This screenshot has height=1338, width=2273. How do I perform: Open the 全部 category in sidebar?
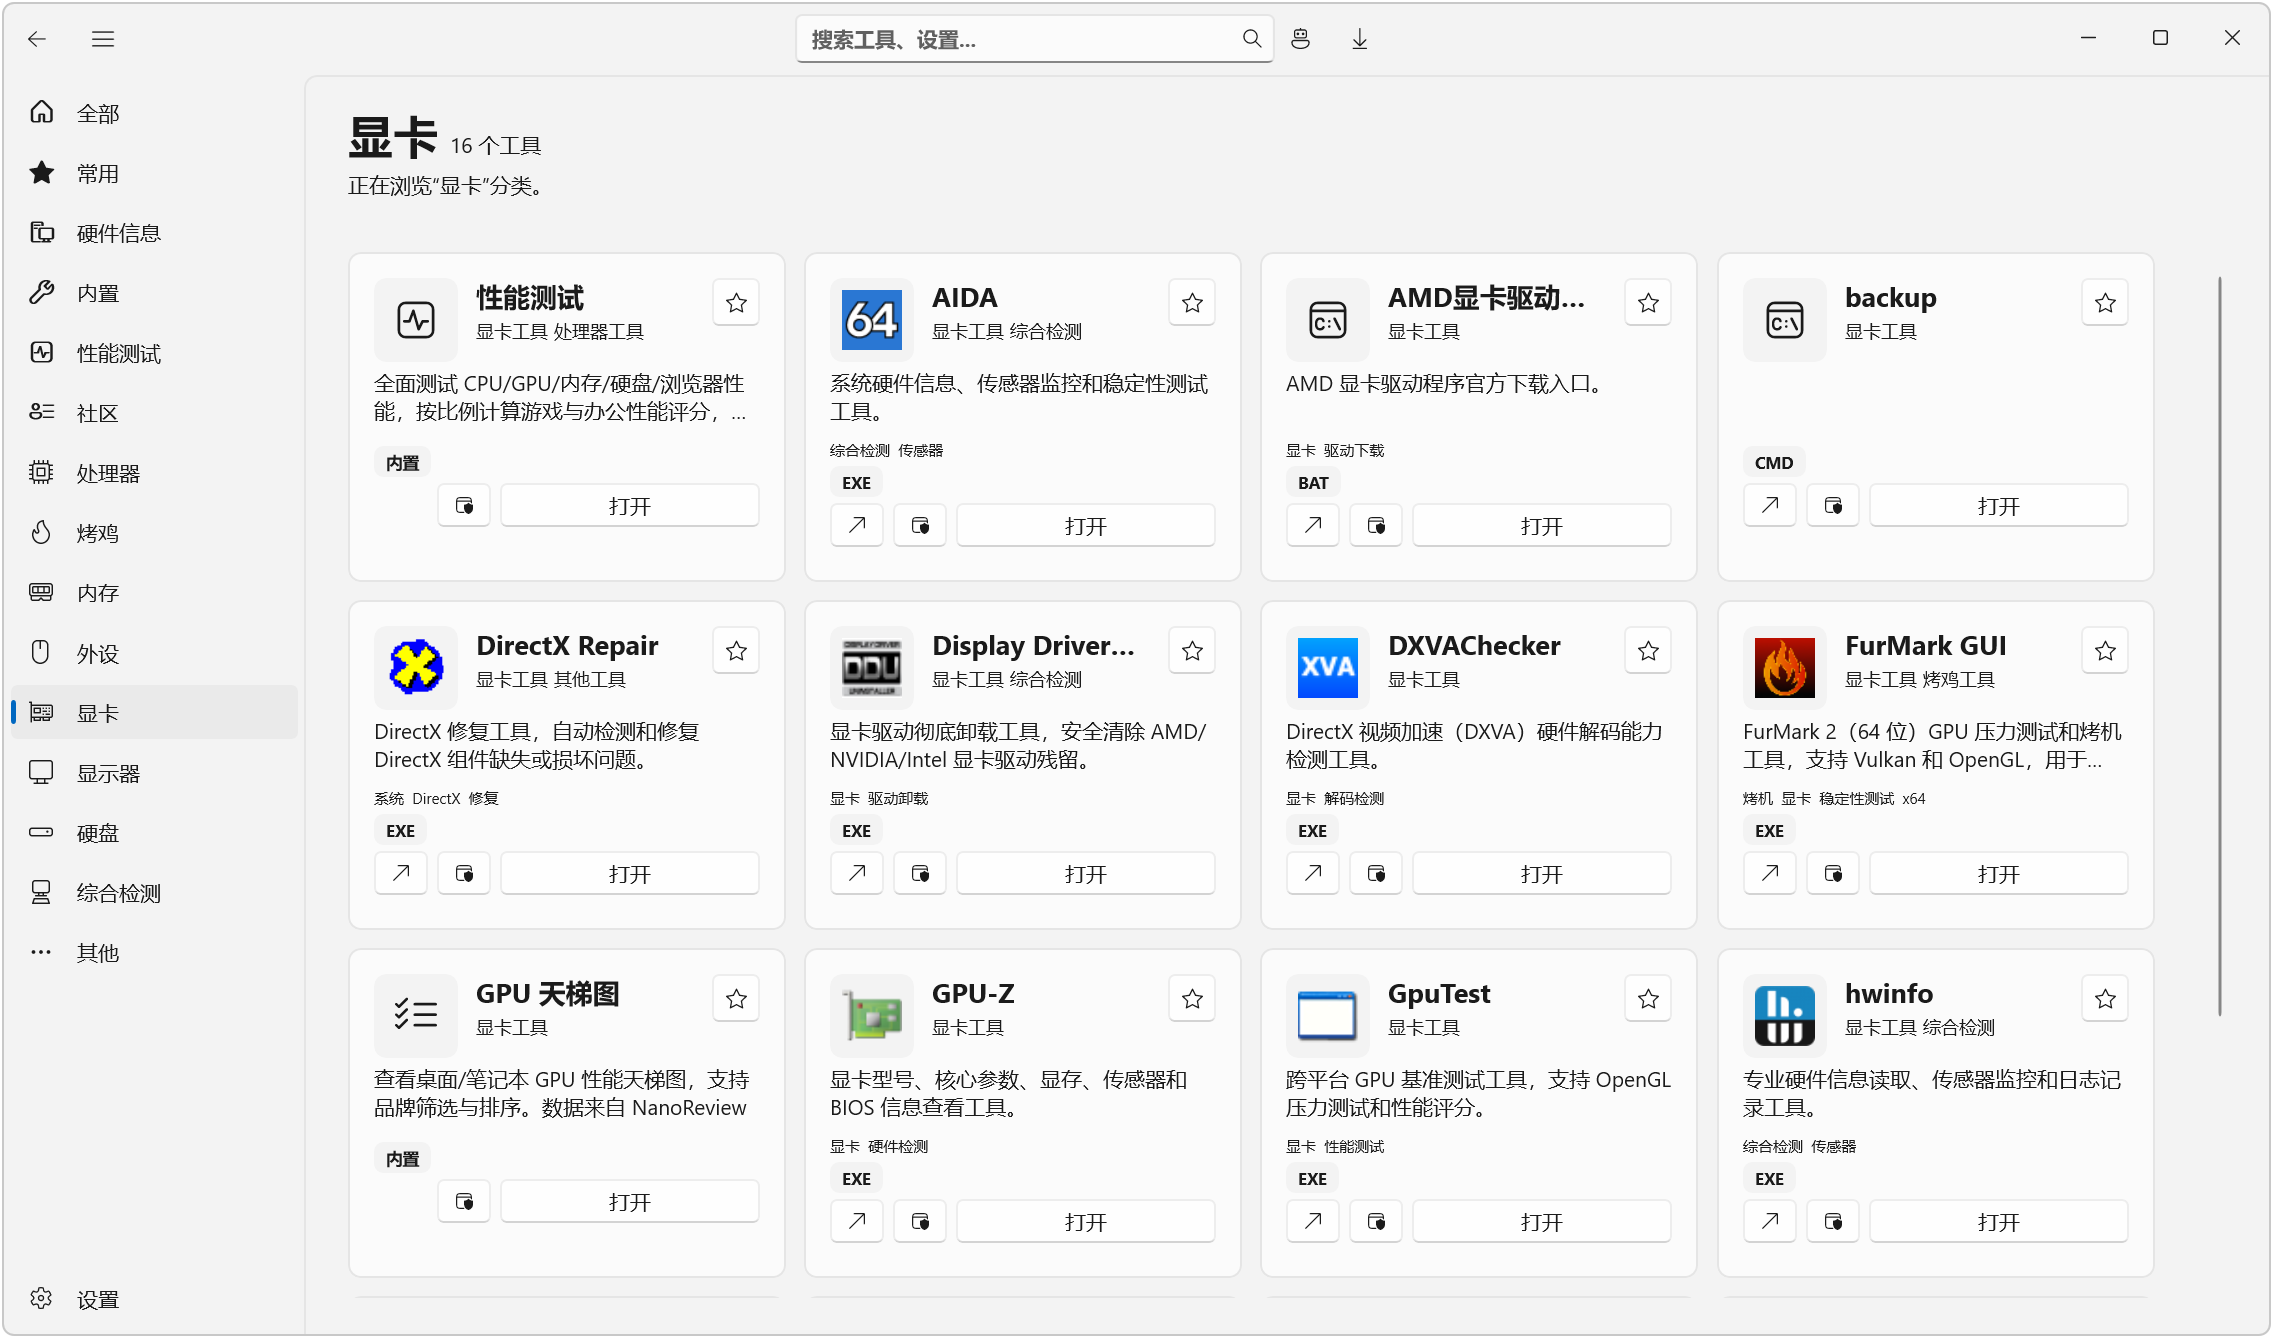pyautogui.click(x=154, y=113)
